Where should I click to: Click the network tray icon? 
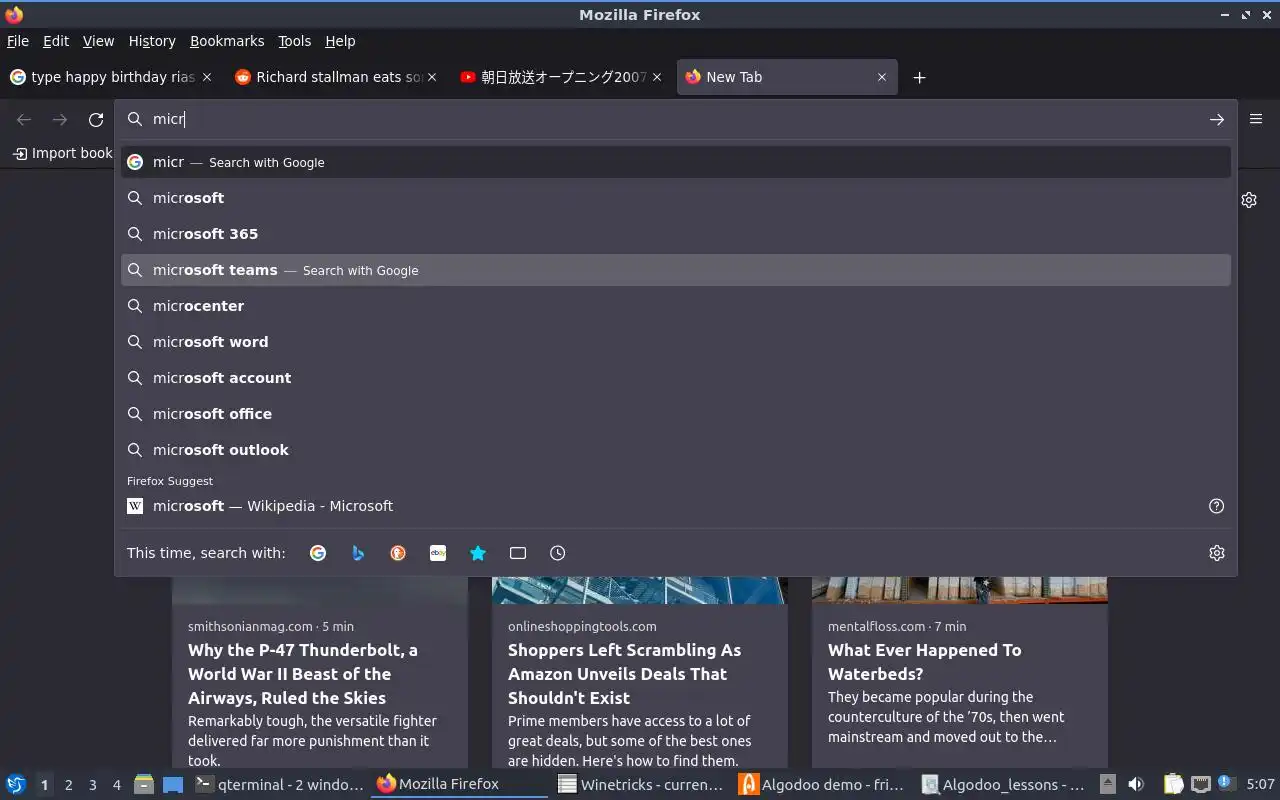[x=1201, y=784]
